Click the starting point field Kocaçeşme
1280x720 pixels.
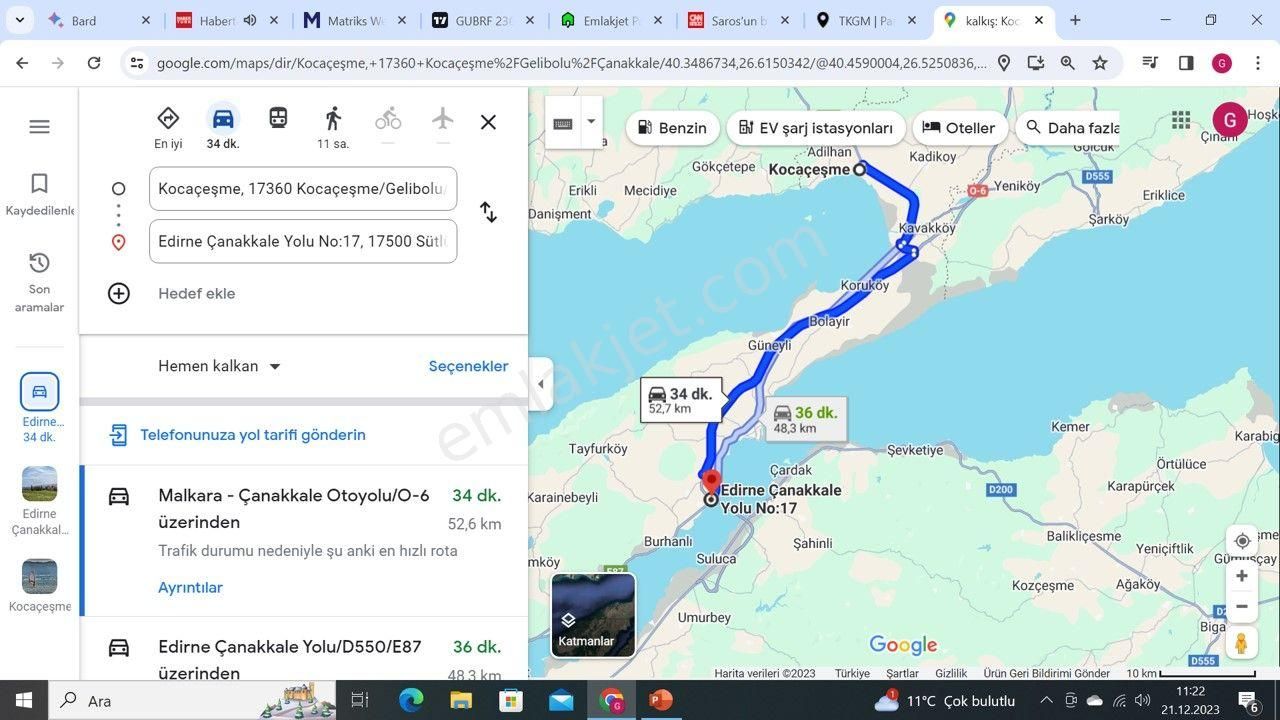(x=303, y=189)
